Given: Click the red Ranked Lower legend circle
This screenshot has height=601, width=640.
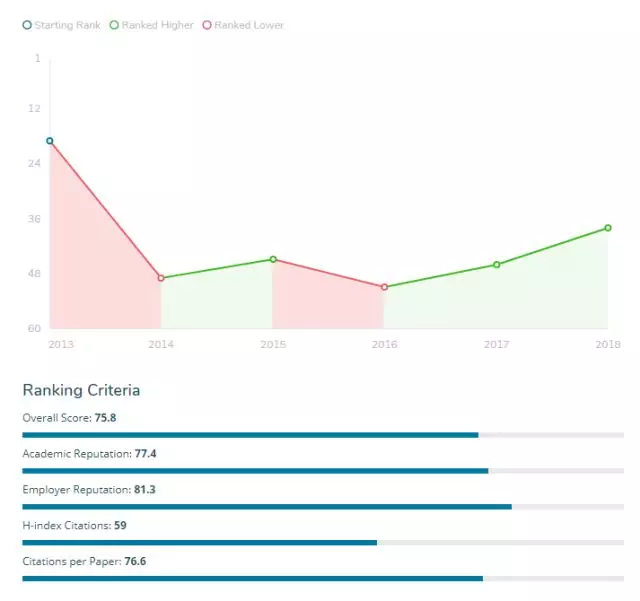Looking at the screenshot, I should pyautogui.click(x=207, y=25).
